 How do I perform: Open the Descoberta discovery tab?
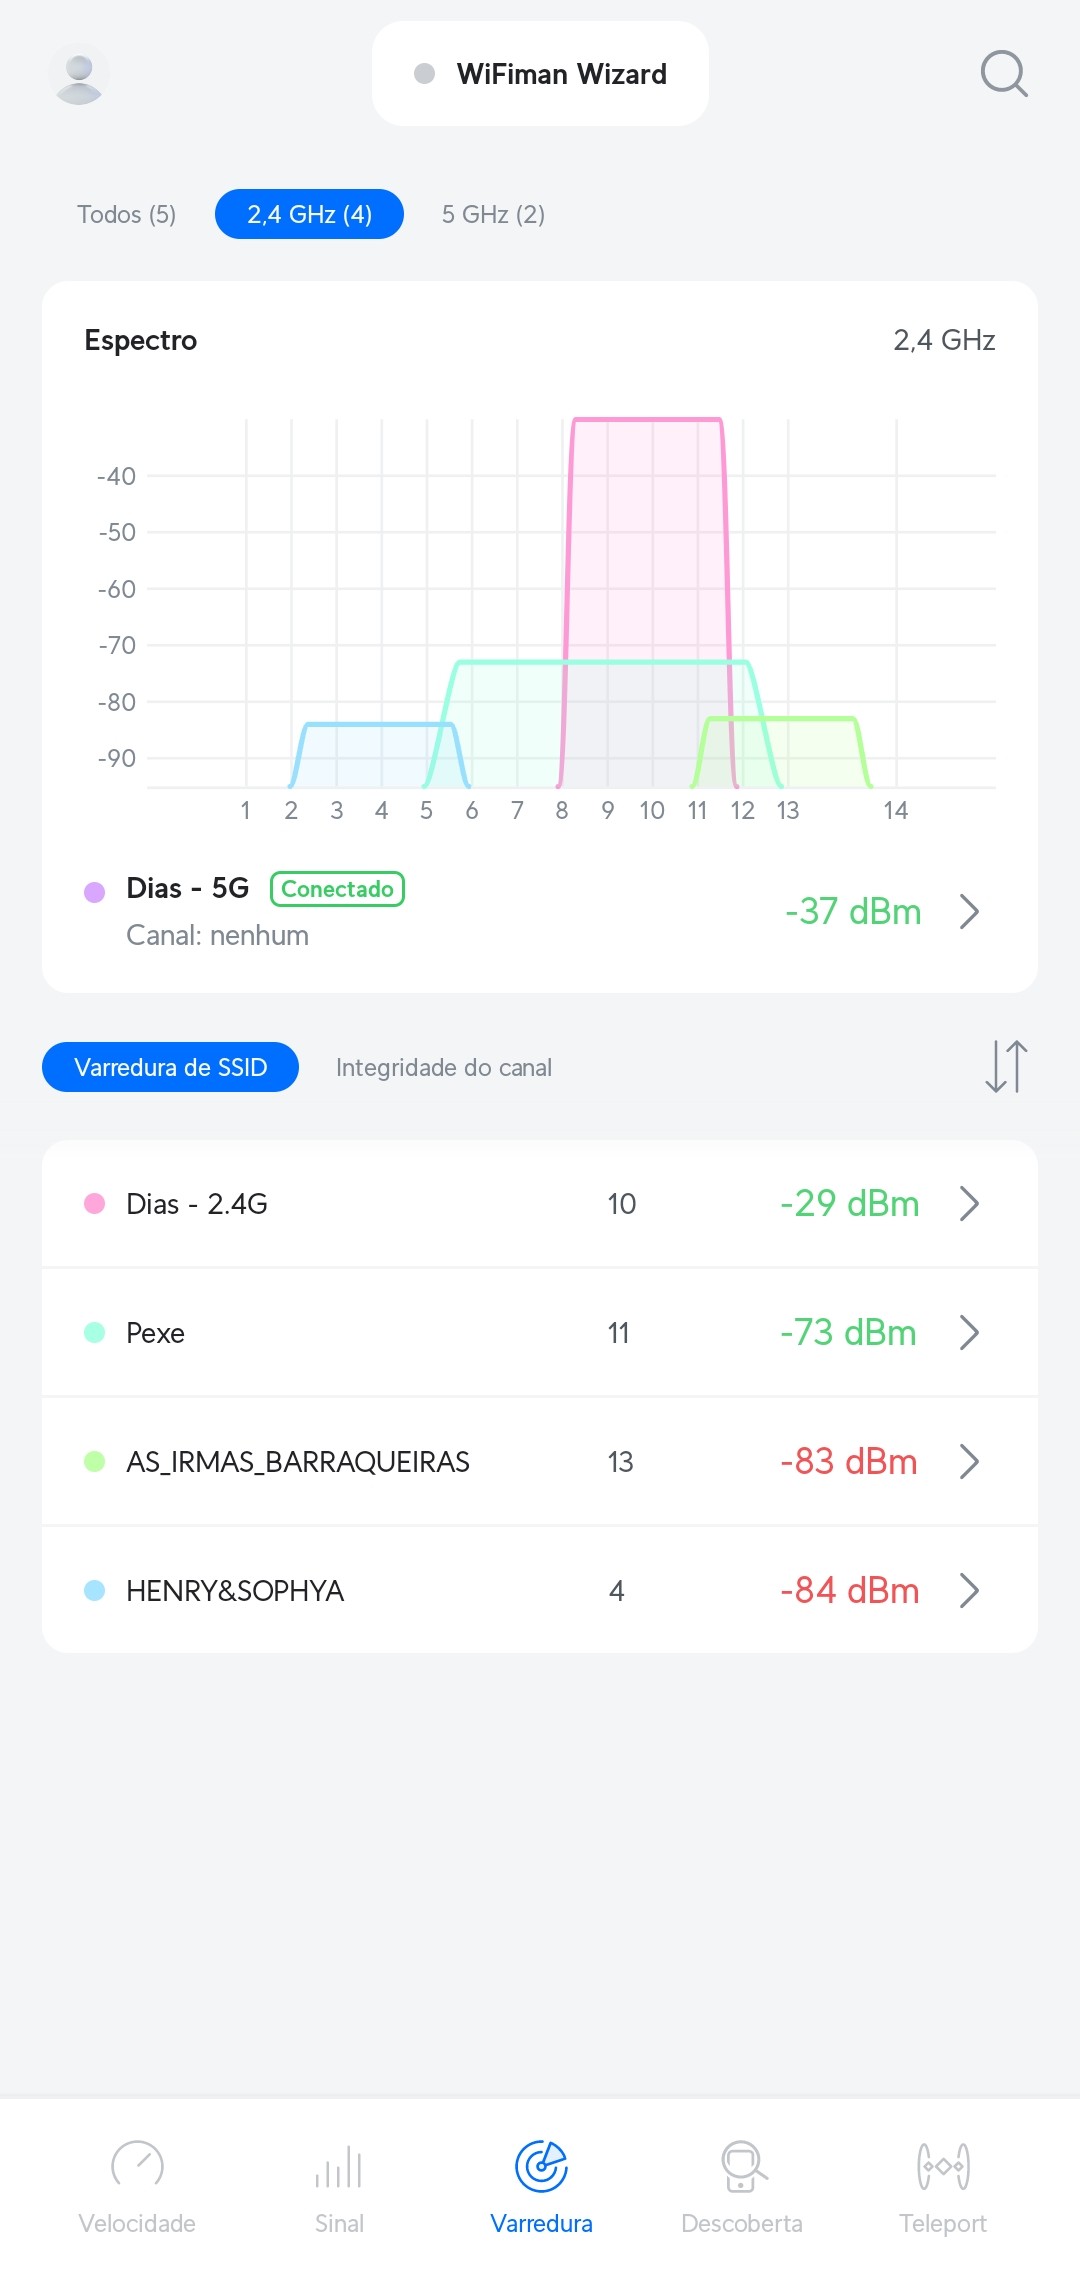(742, 2187)
